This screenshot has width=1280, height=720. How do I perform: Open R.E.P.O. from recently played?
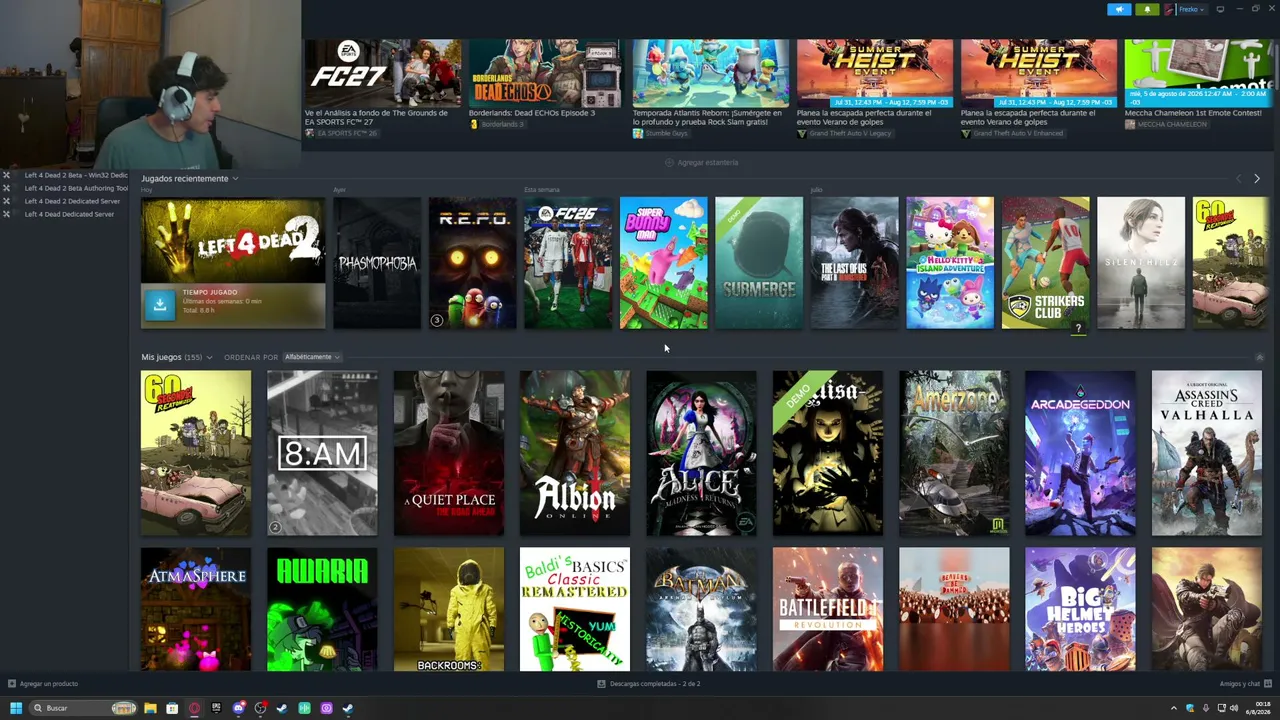[x=473, y=263]
